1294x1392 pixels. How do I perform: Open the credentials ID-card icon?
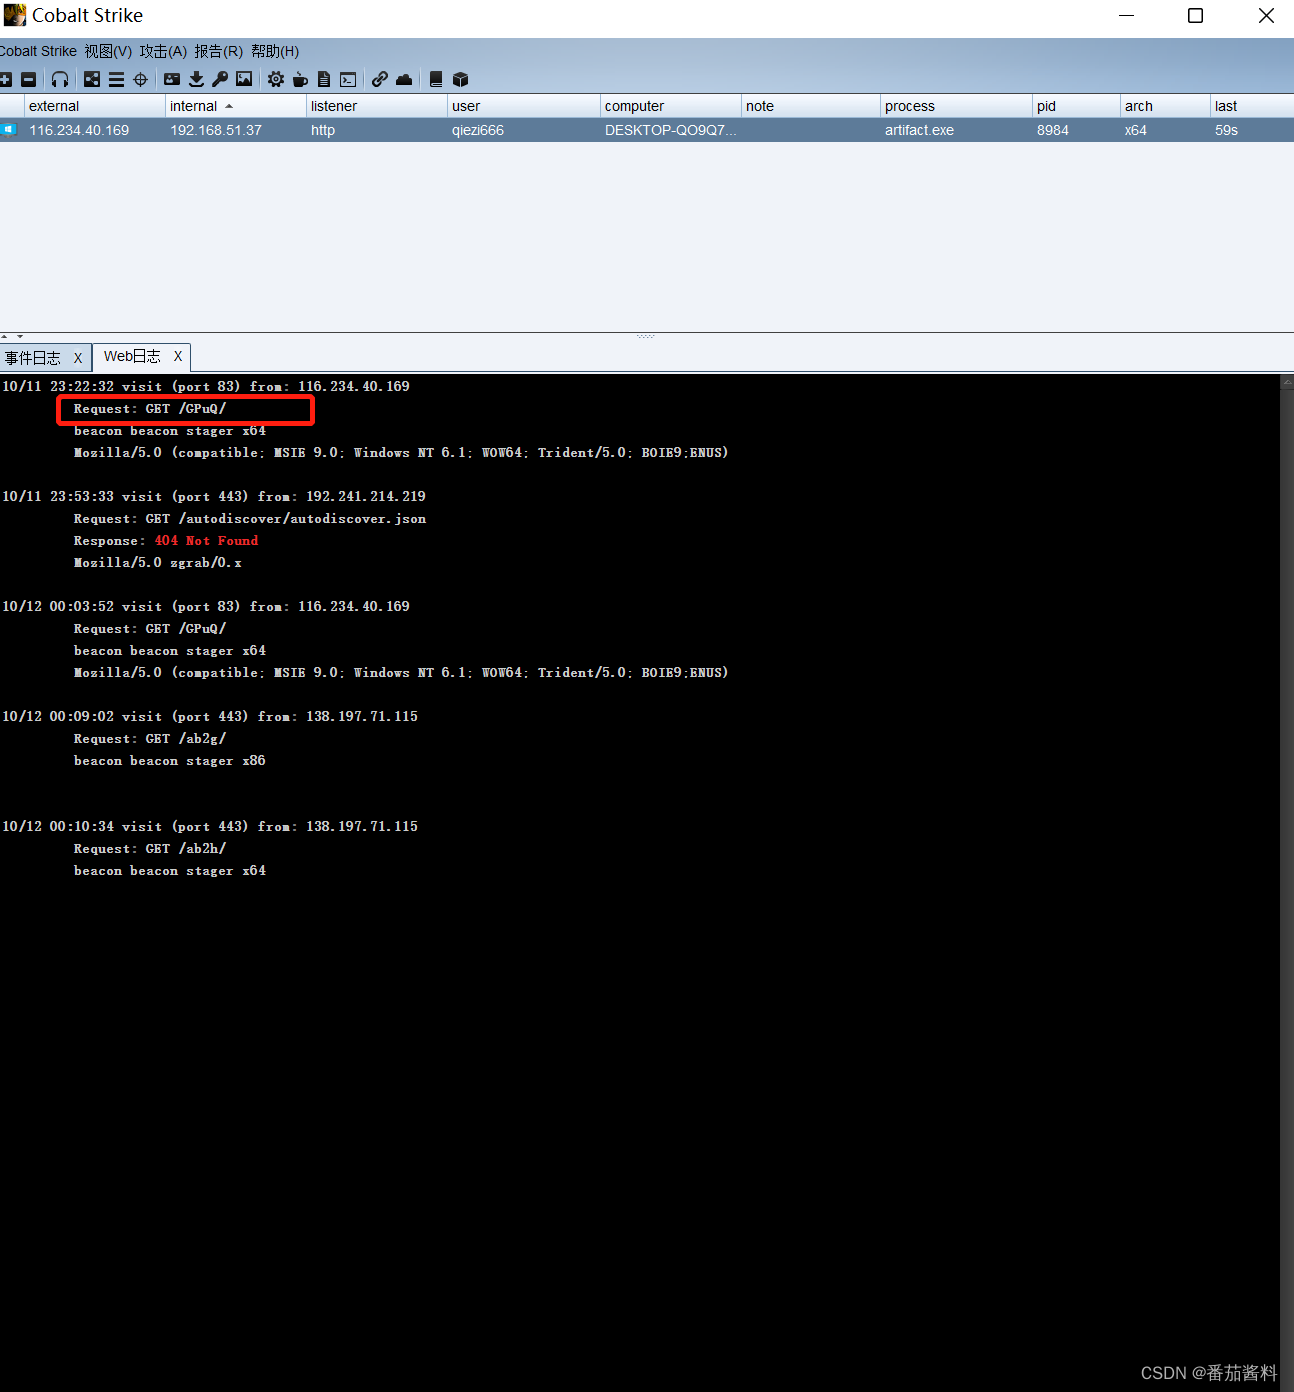click(172, 79)
